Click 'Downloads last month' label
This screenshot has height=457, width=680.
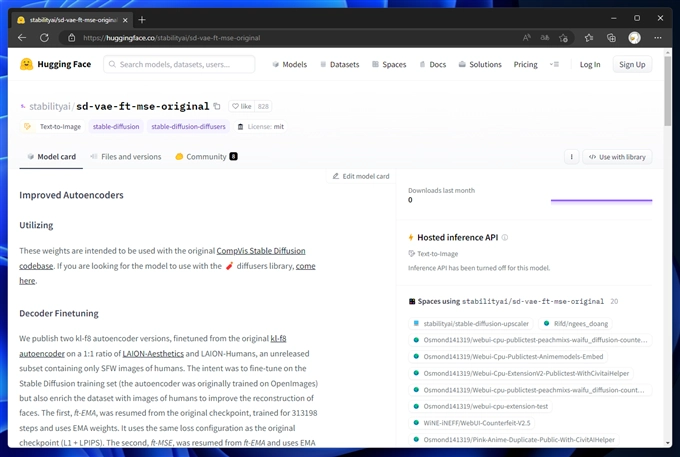[441, 190]
